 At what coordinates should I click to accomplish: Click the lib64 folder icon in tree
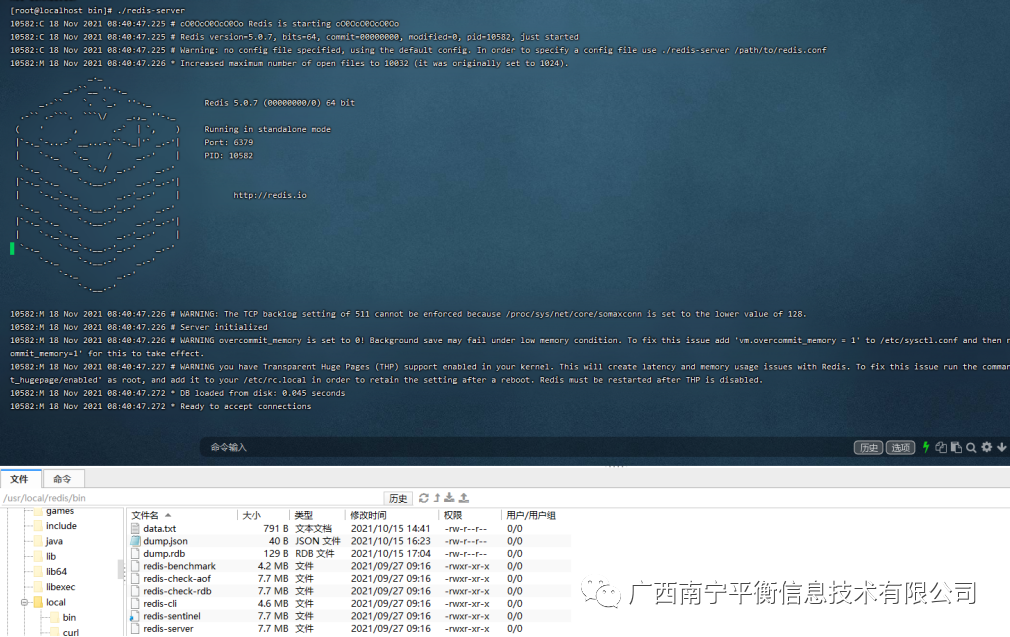point(38,571)
